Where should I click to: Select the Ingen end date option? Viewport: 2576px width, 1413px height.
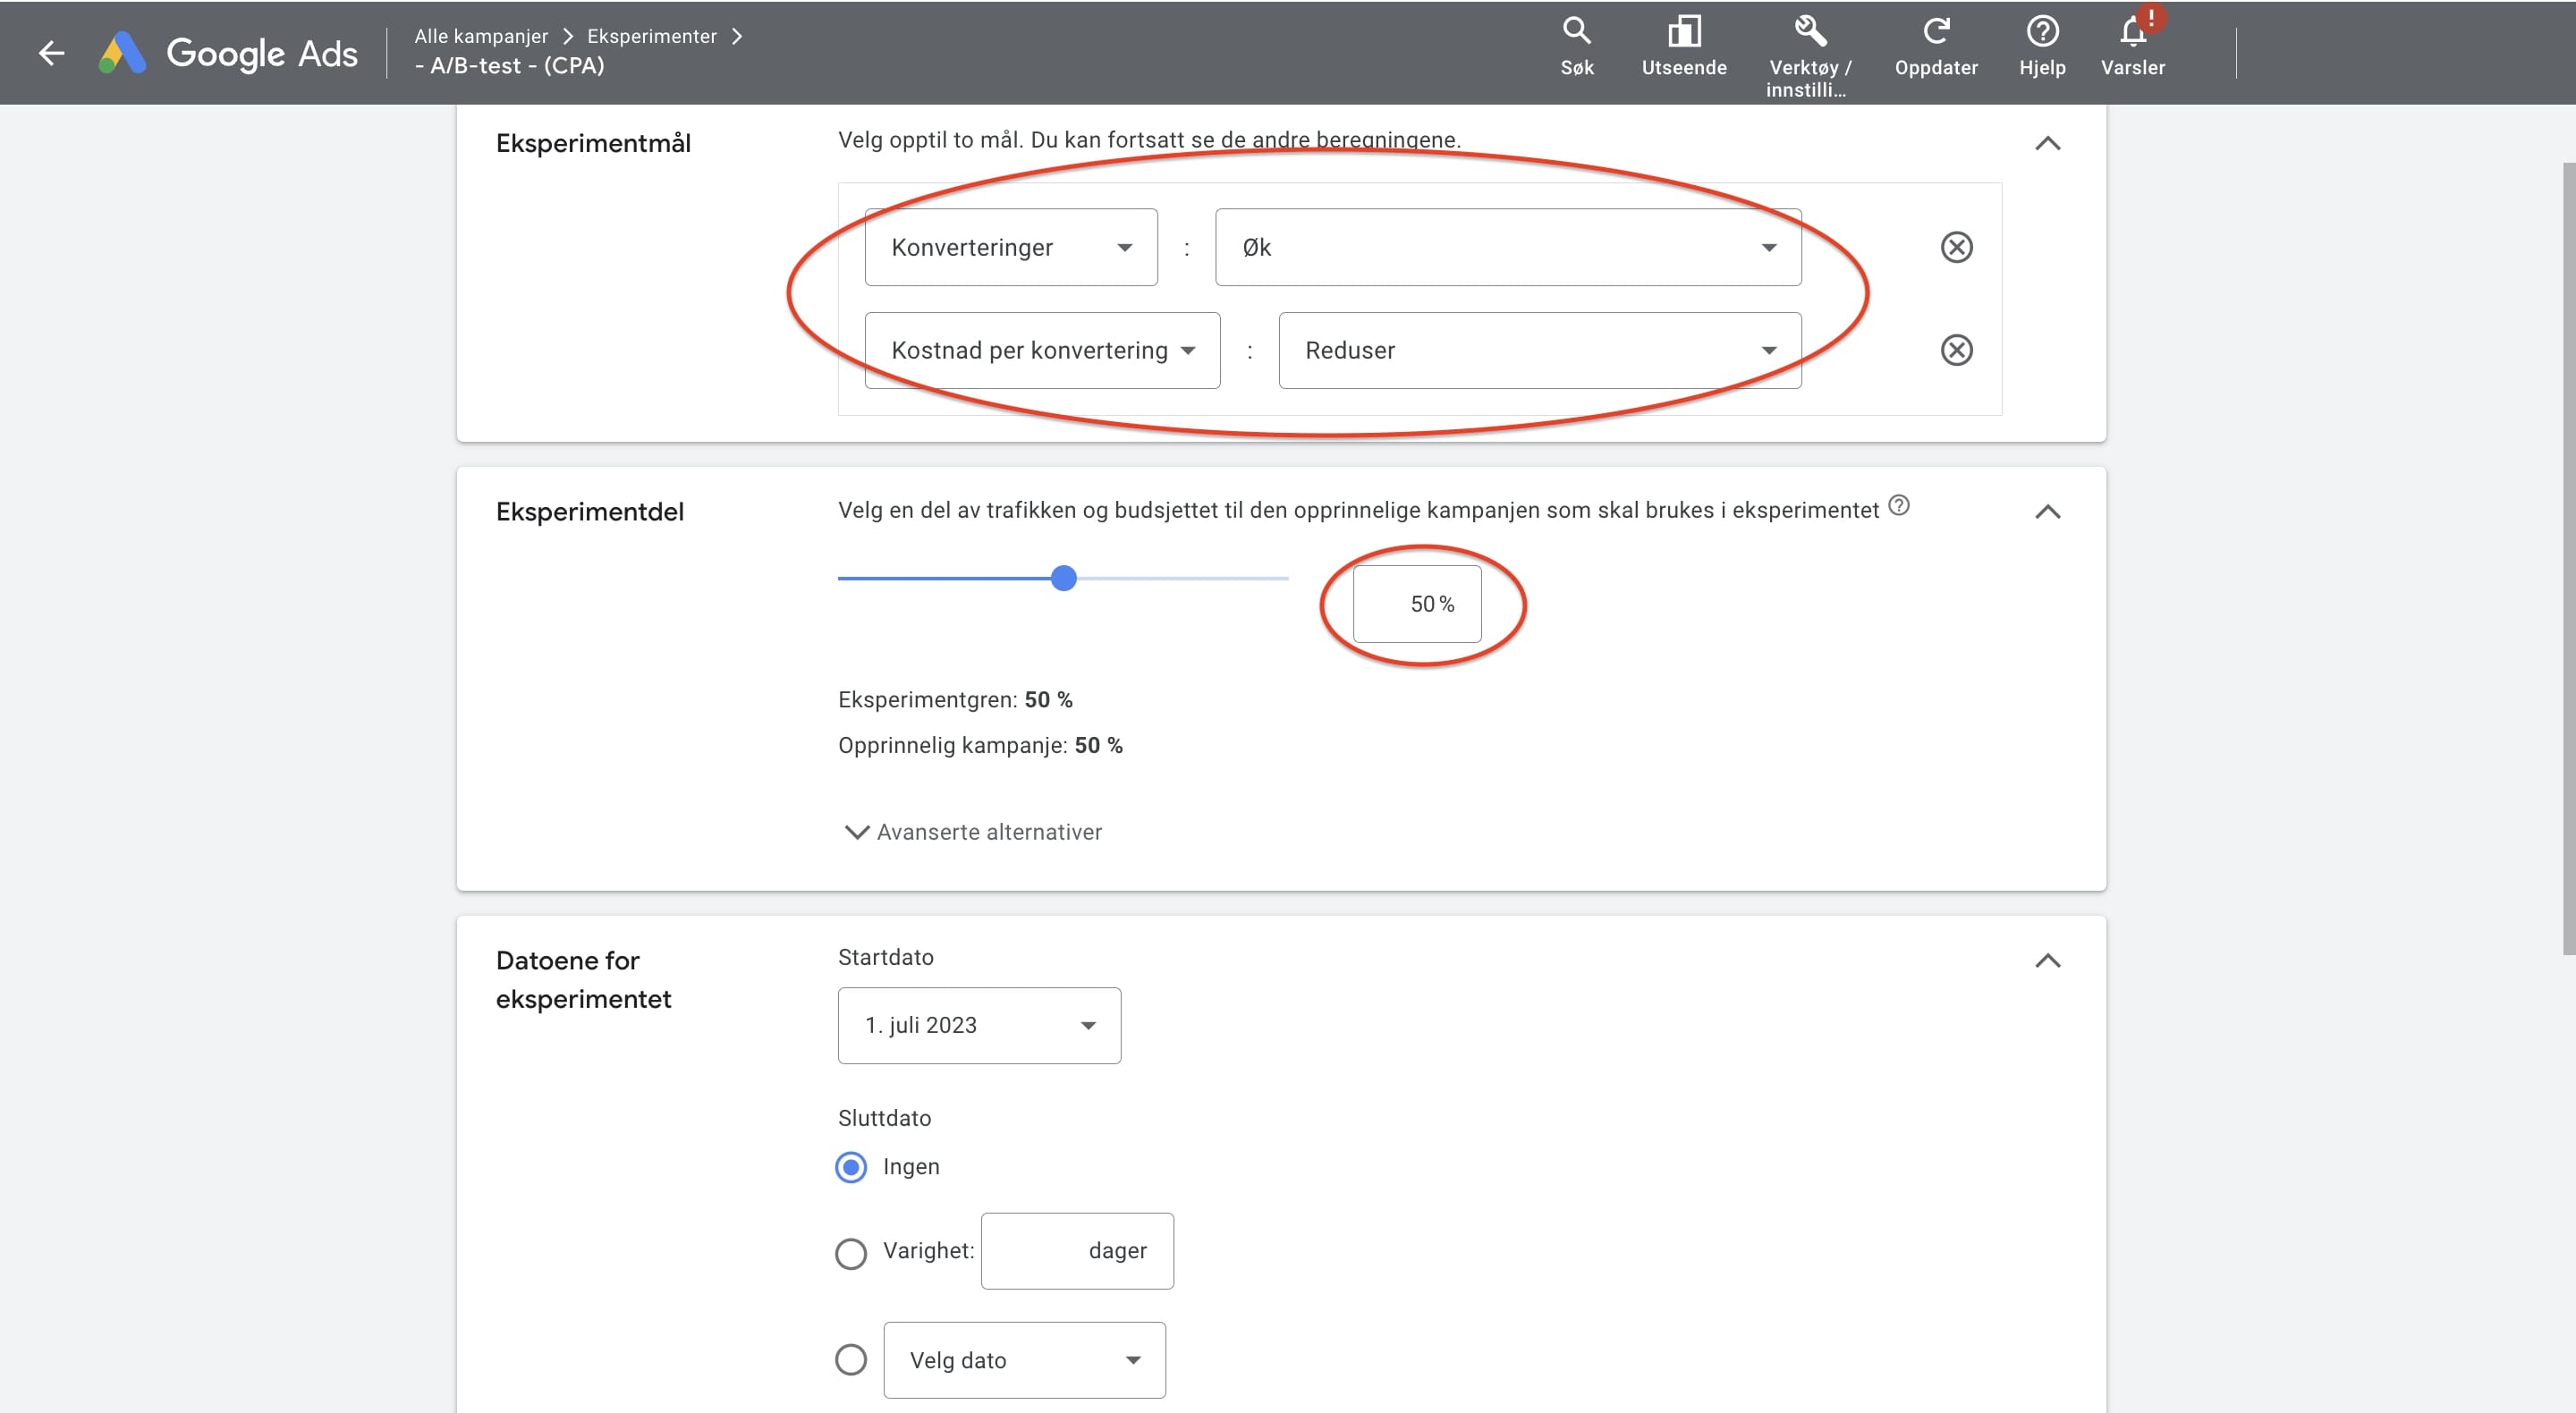click(x=851, y=1167)
